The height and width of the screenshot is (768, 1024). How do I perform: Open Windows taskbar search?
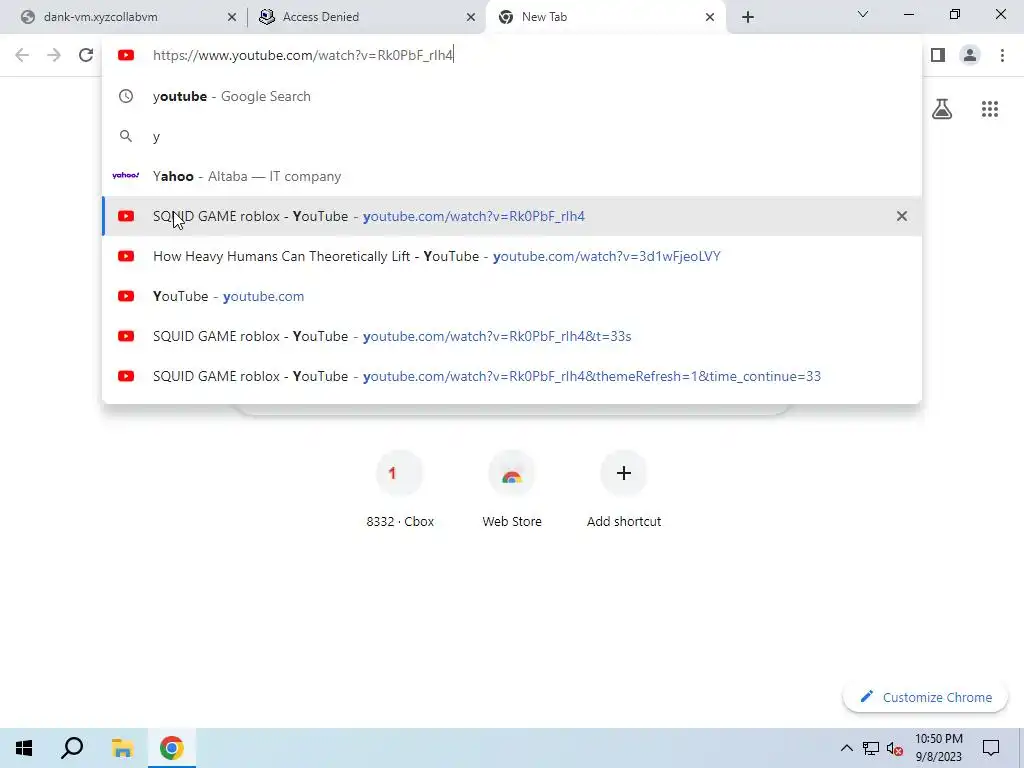point(72,748)
